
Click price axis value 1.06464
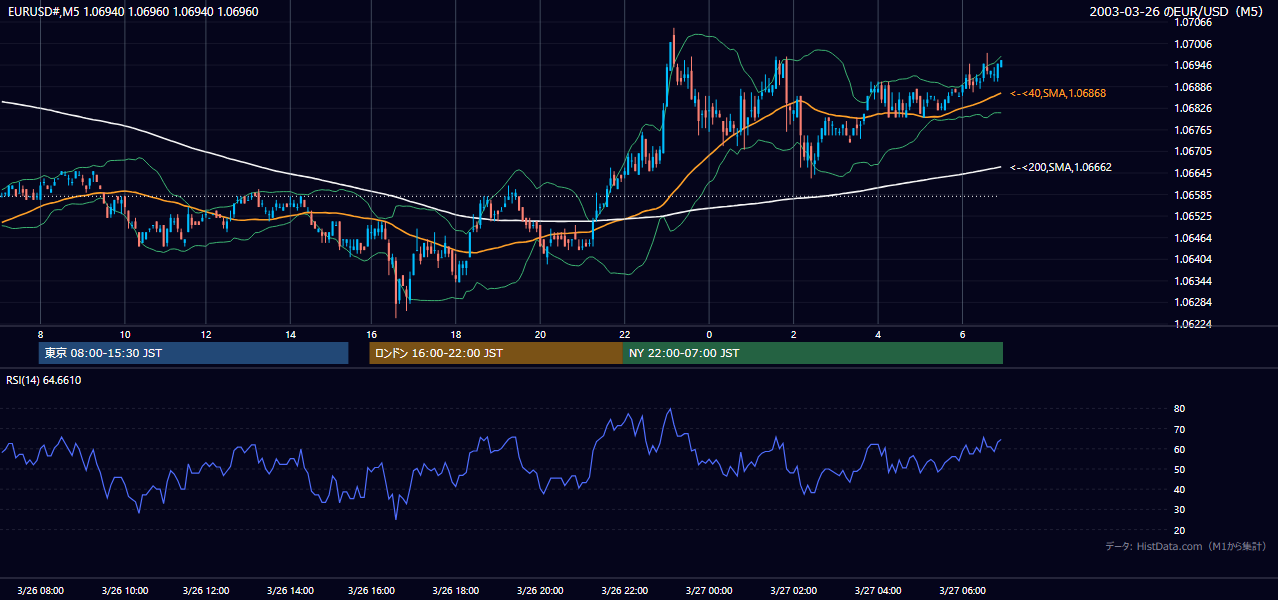point(1194,238)
